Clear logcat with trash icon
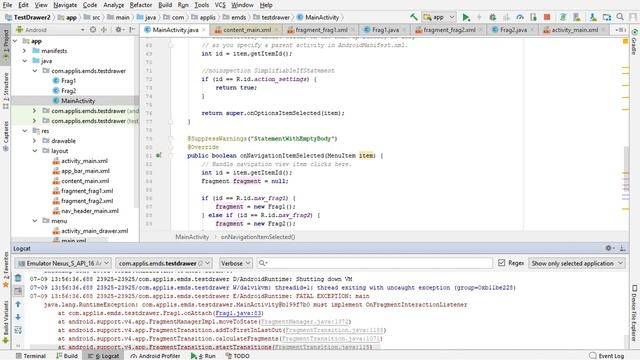640x360 pixels. 18,278
